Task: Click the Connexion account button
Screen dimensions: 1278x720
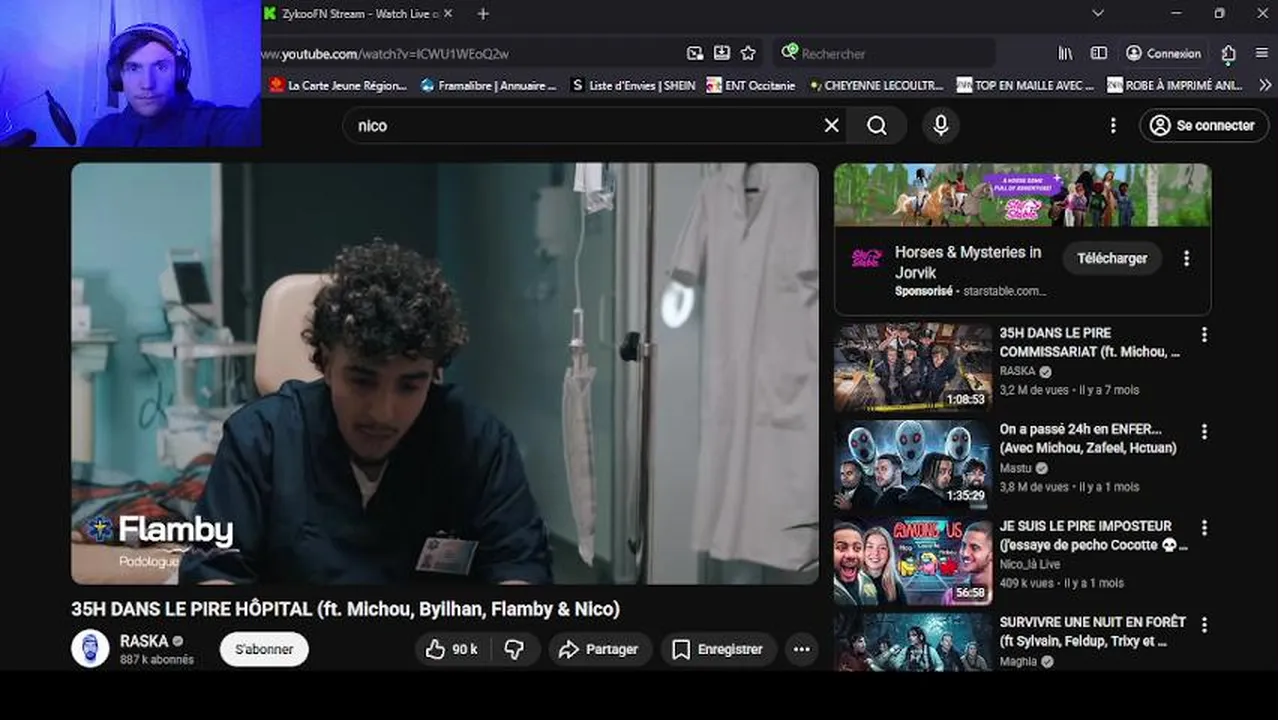Action: click(x=1163, y=53)
